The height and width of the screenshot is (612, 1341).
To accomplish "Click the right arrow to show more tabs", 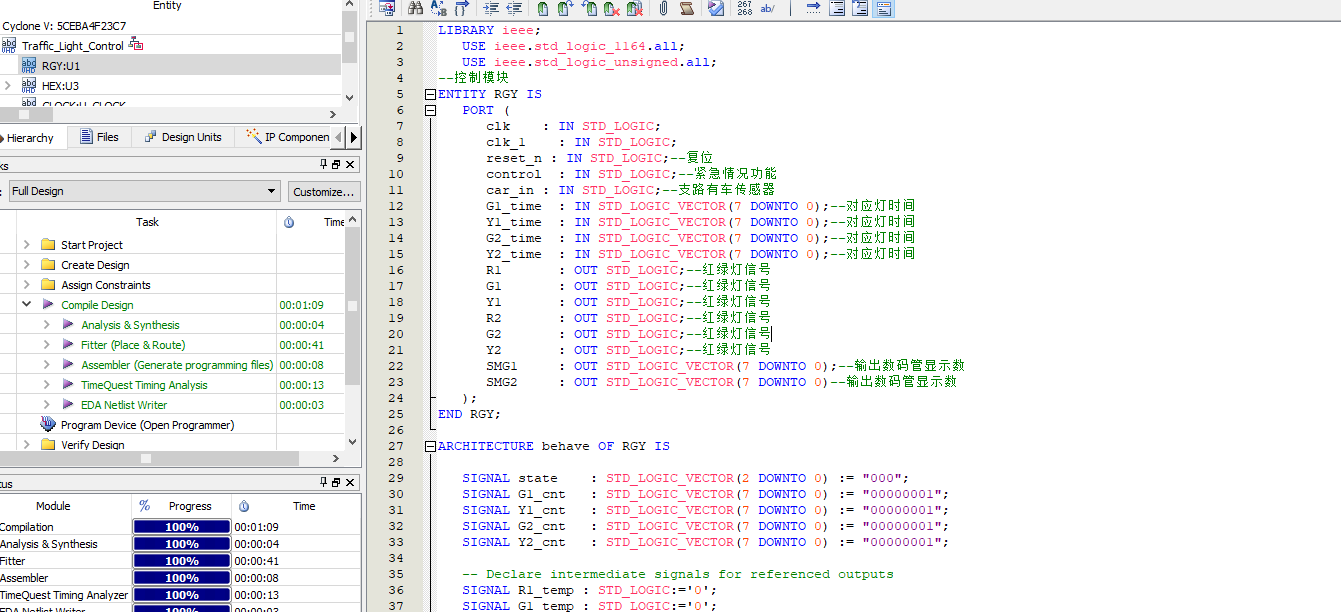I will 354,137.
